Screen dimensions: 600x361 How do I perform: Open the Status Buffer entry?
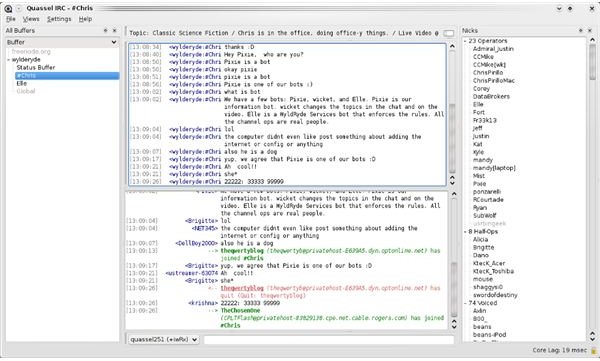pos(36,67)
